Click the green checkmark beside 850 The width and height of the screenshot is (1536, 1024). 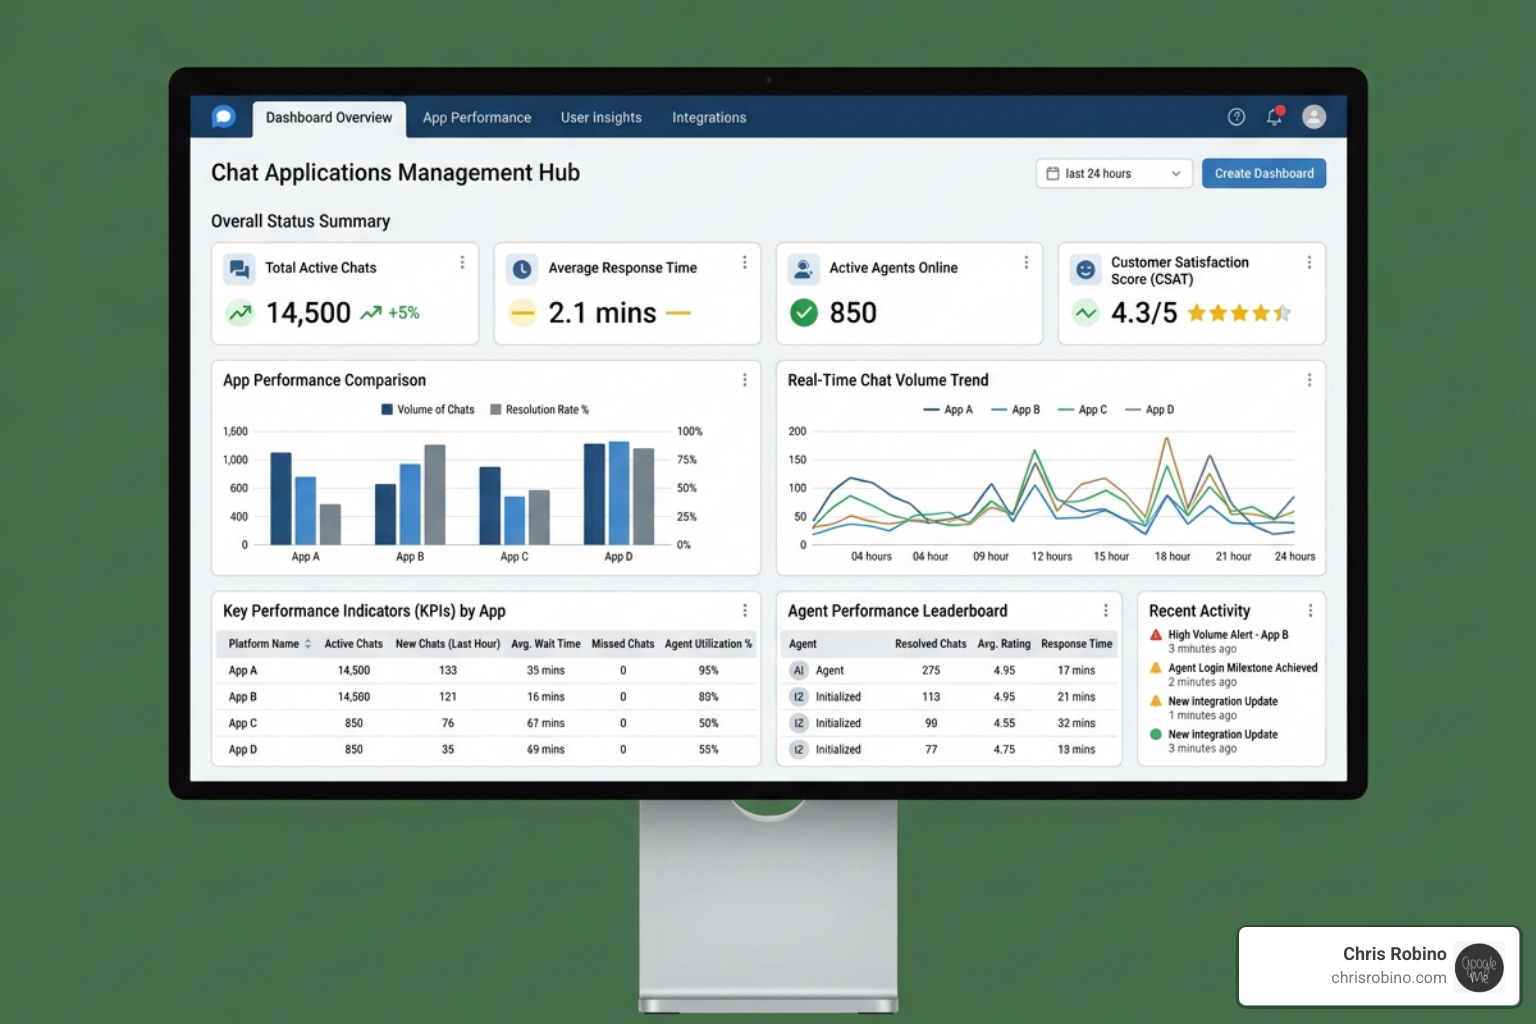coord(804,313)
